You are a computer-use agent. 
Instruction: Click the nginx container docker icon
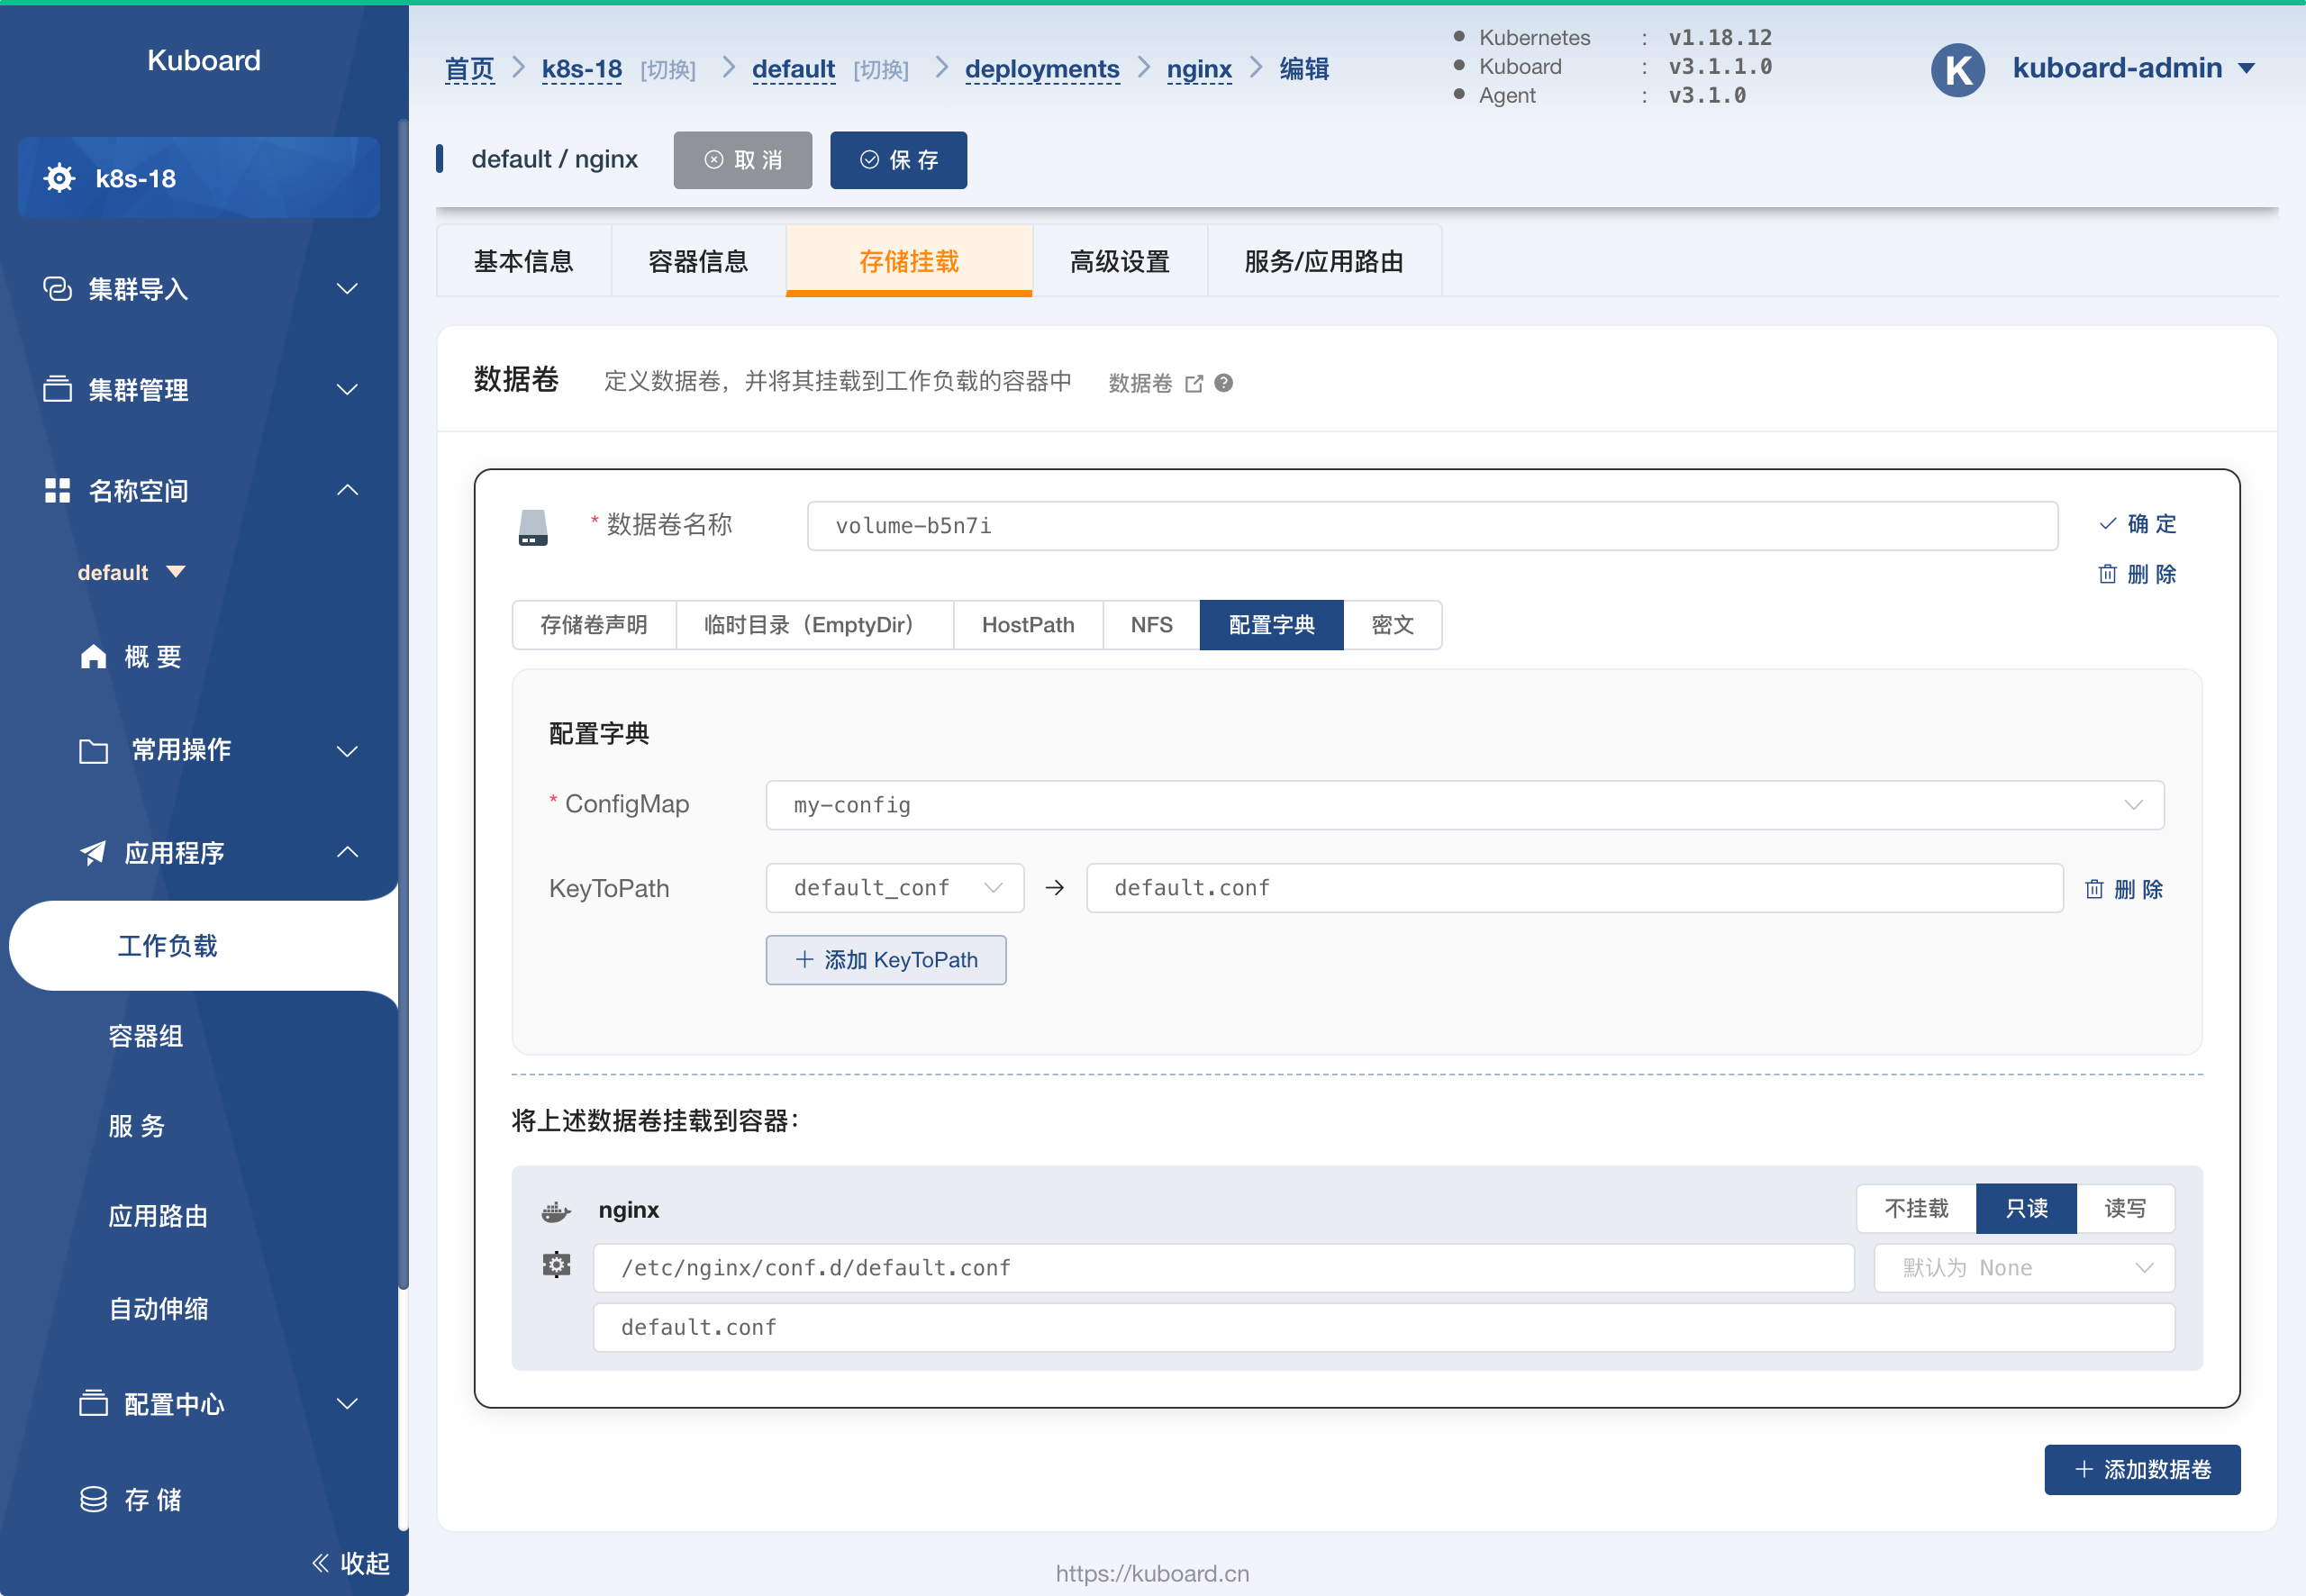click(556, 1211)
